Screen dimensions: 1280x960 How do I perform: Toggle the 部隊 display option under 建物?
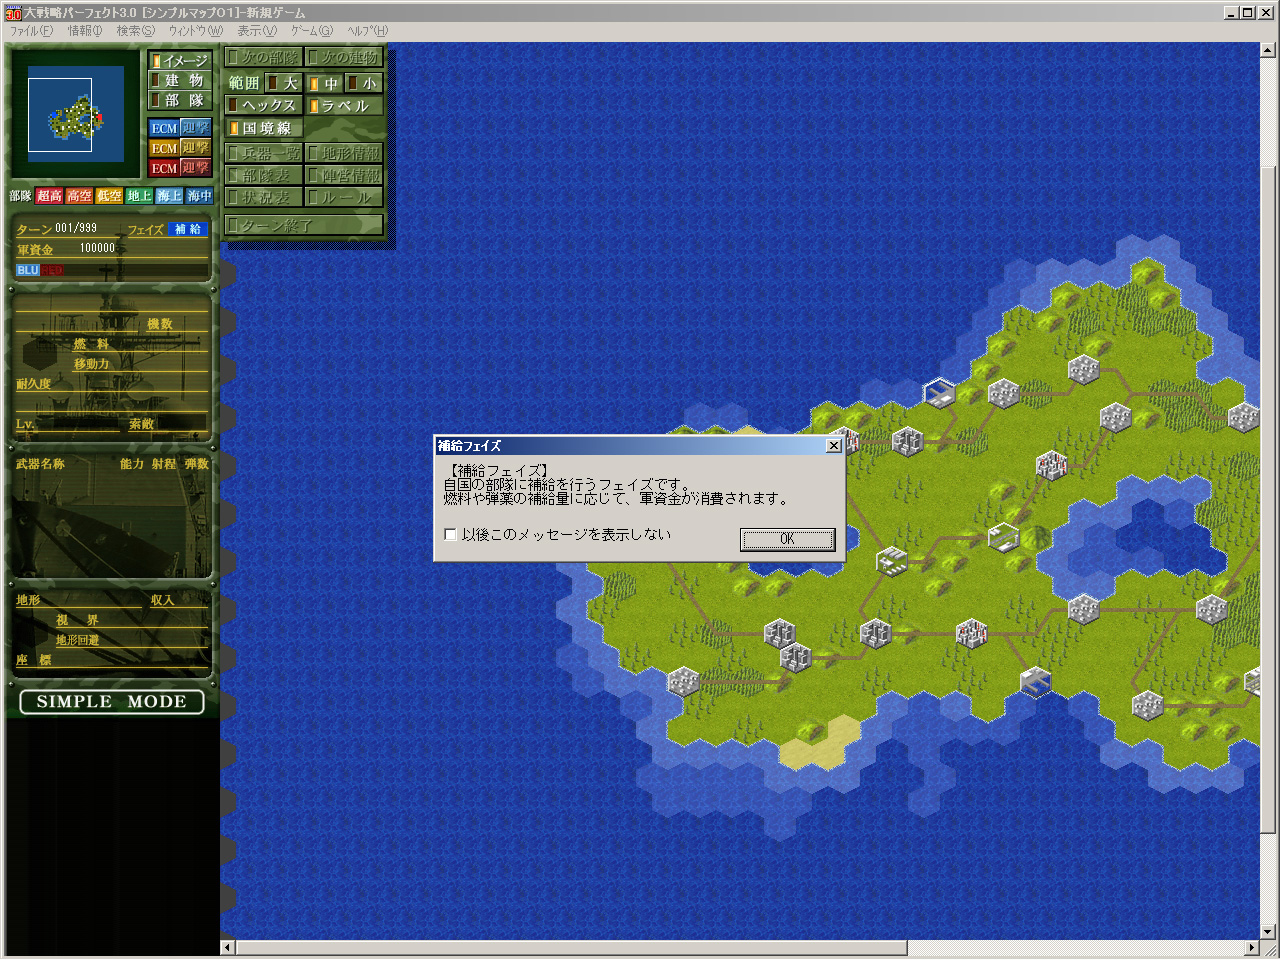click(x=180, y=101)
